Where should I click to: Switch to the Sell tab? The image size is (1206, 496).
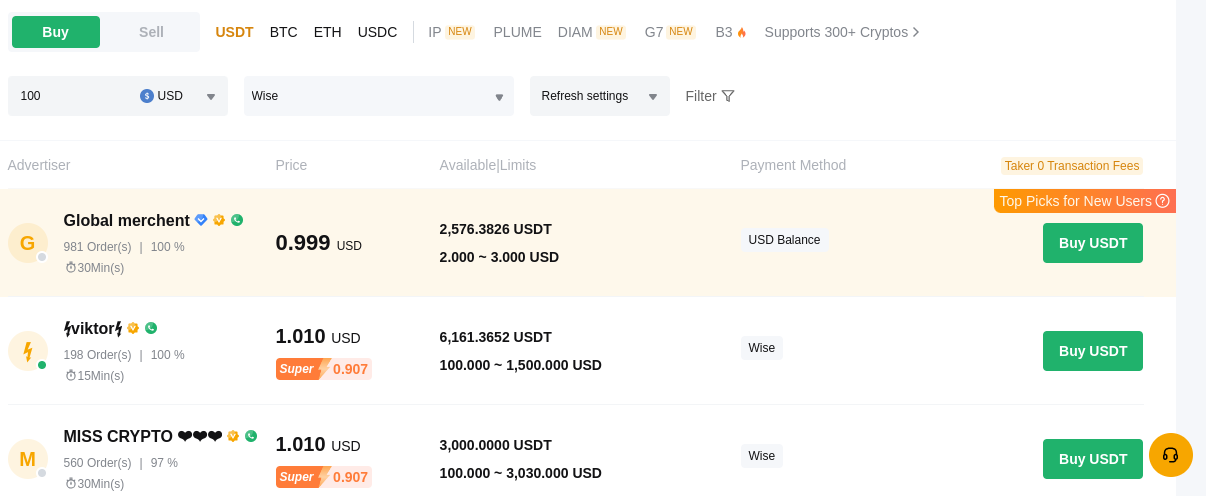click(x=151, y=32)
